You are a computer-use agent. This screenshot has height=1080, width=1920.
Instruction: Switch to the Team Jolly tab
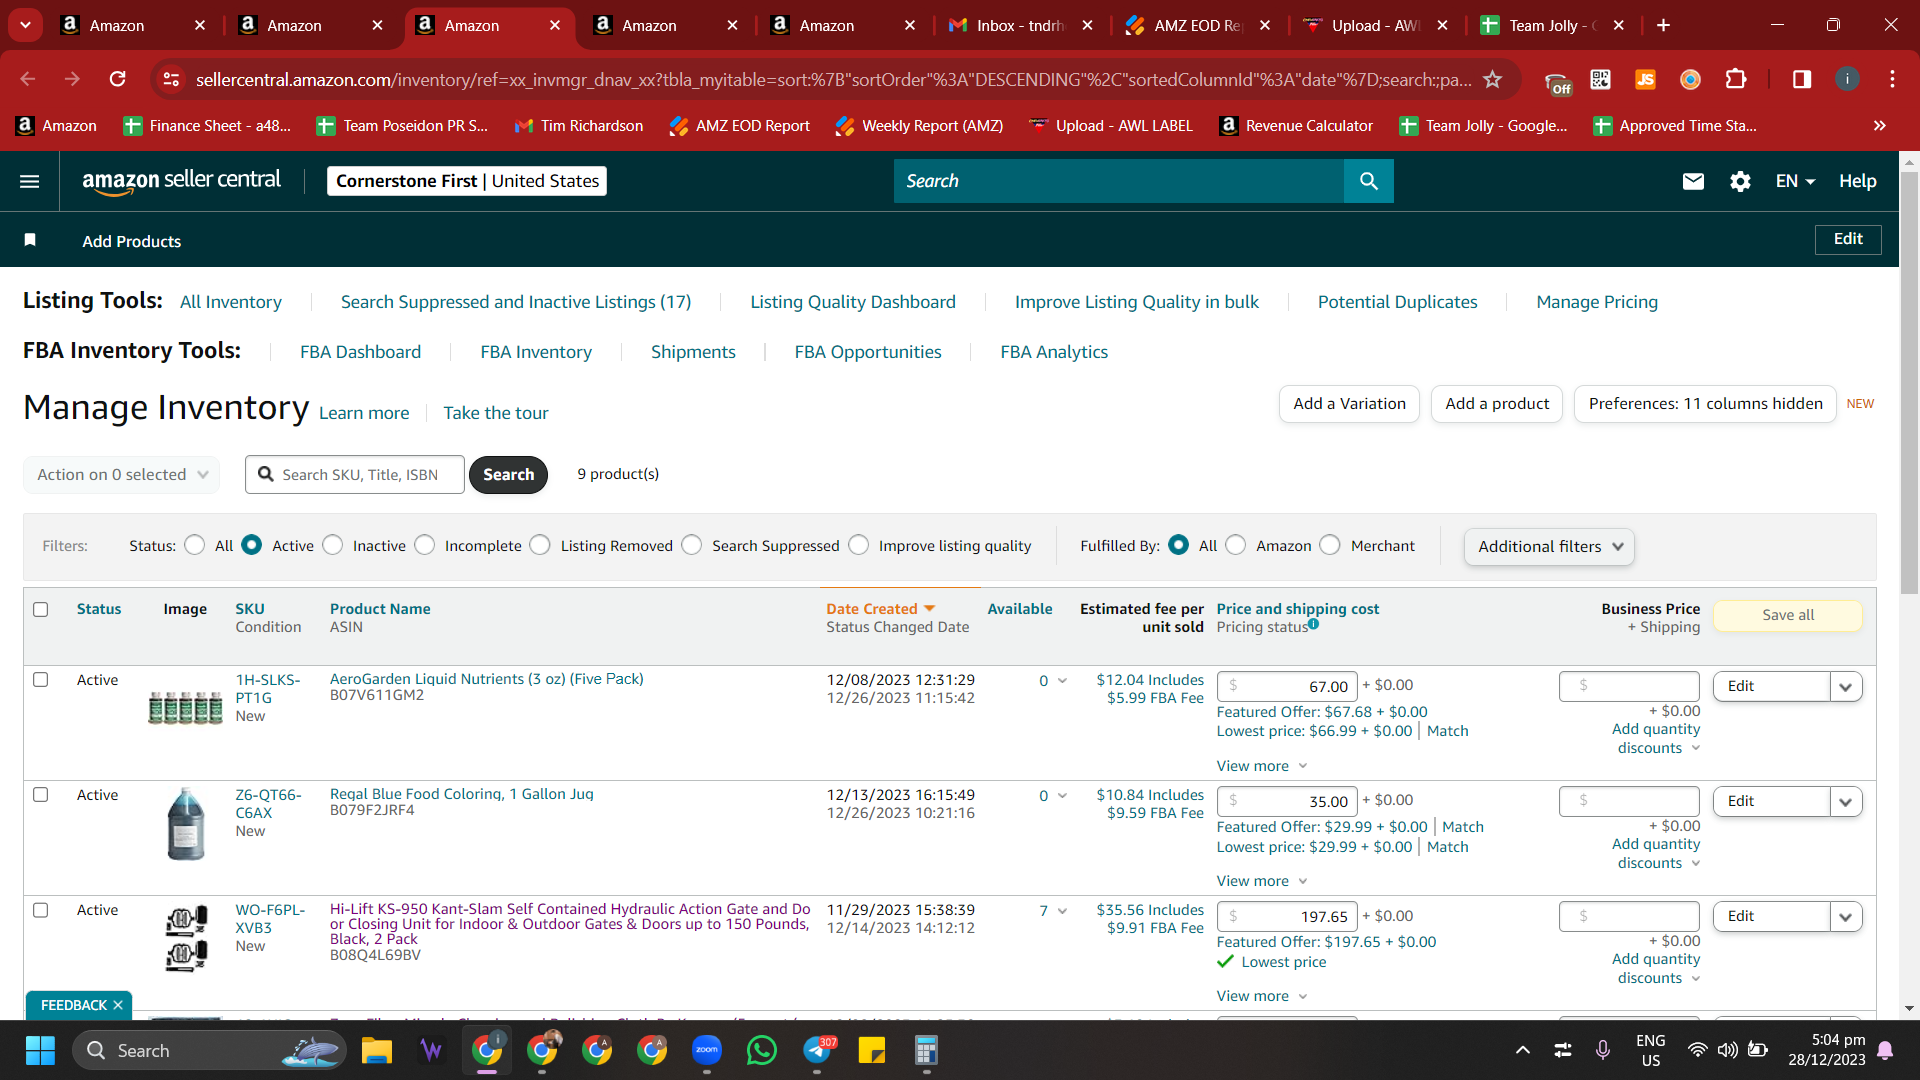(x=1552, y=25)
